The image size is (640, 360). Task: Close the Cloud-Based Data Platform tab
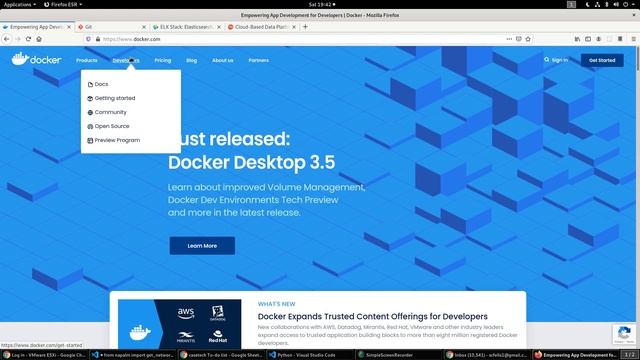coord(294,27)
